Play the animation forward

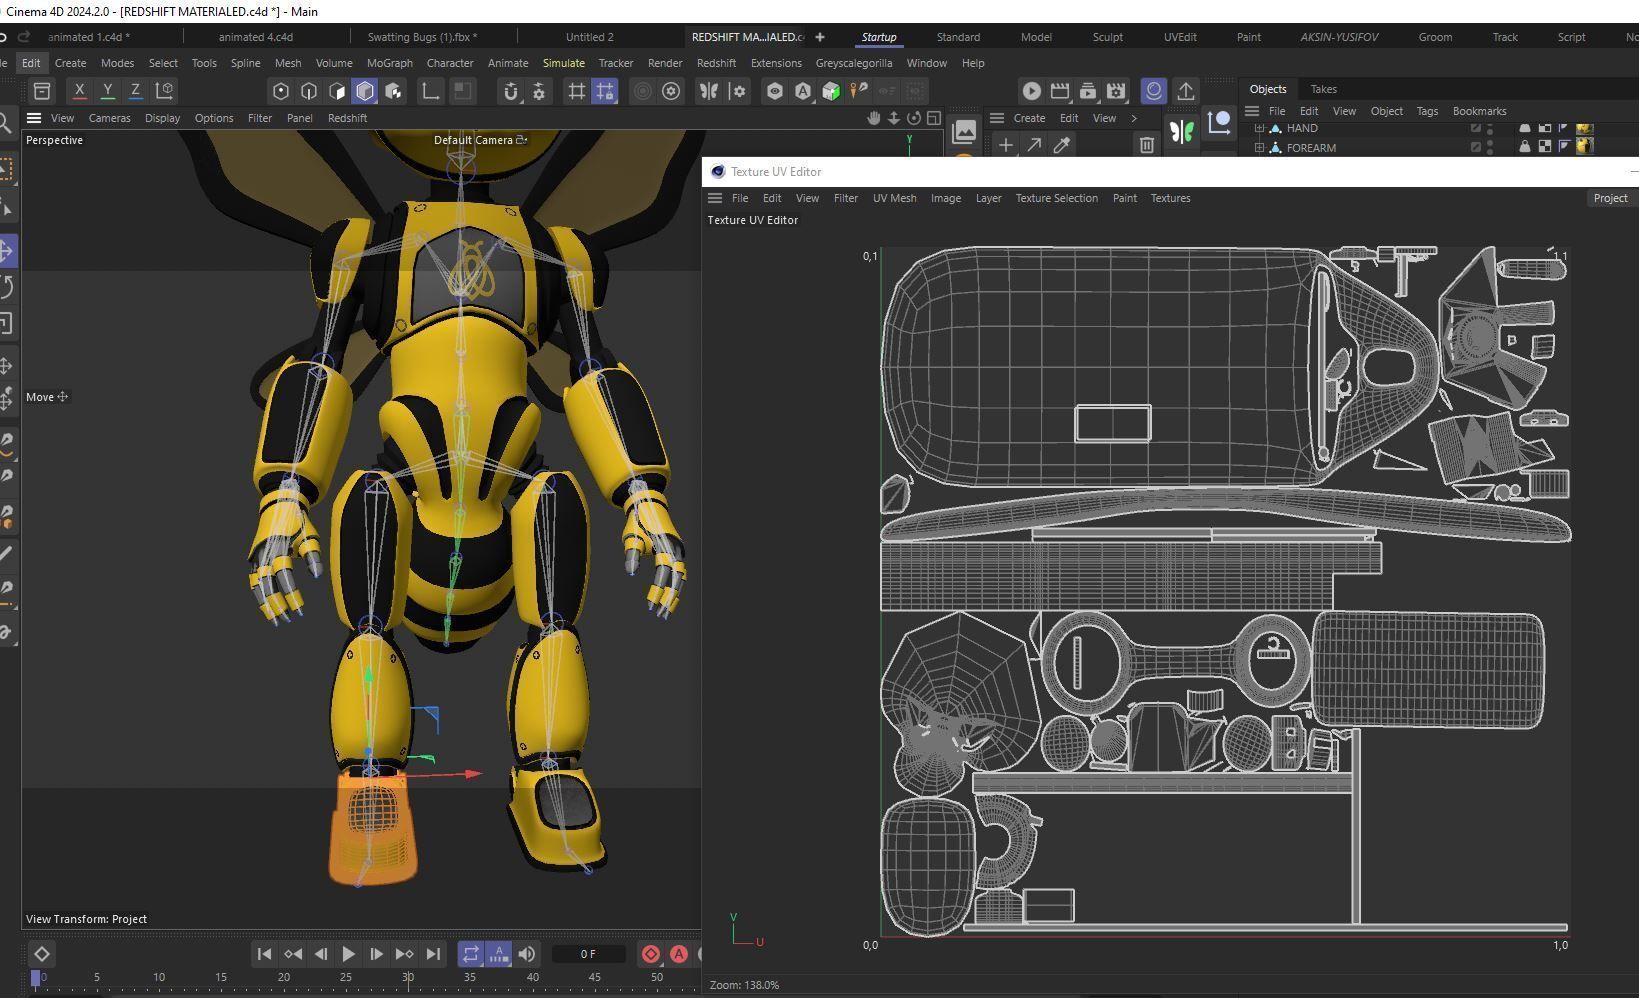coord(348,954)
